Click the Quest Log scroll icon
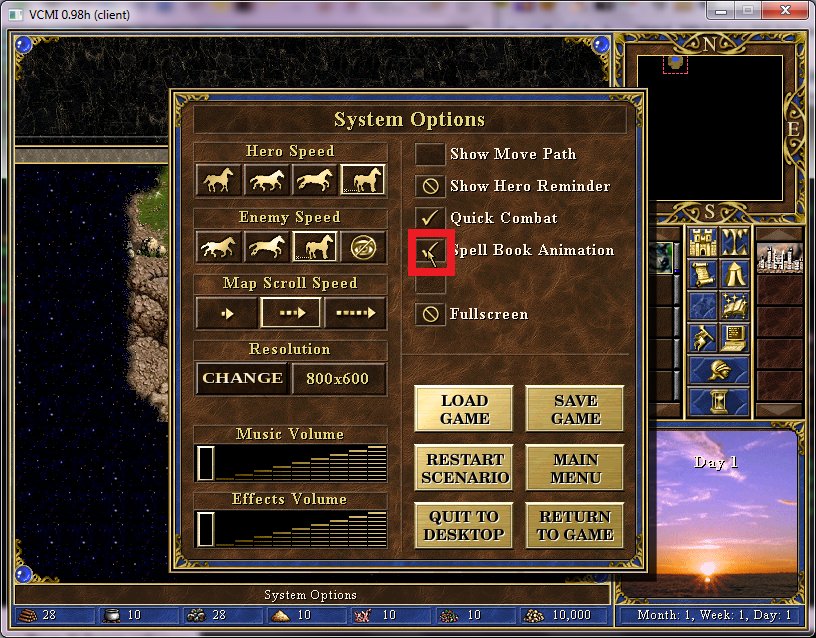This screenshot has height=638, width=816. point(703,275)
